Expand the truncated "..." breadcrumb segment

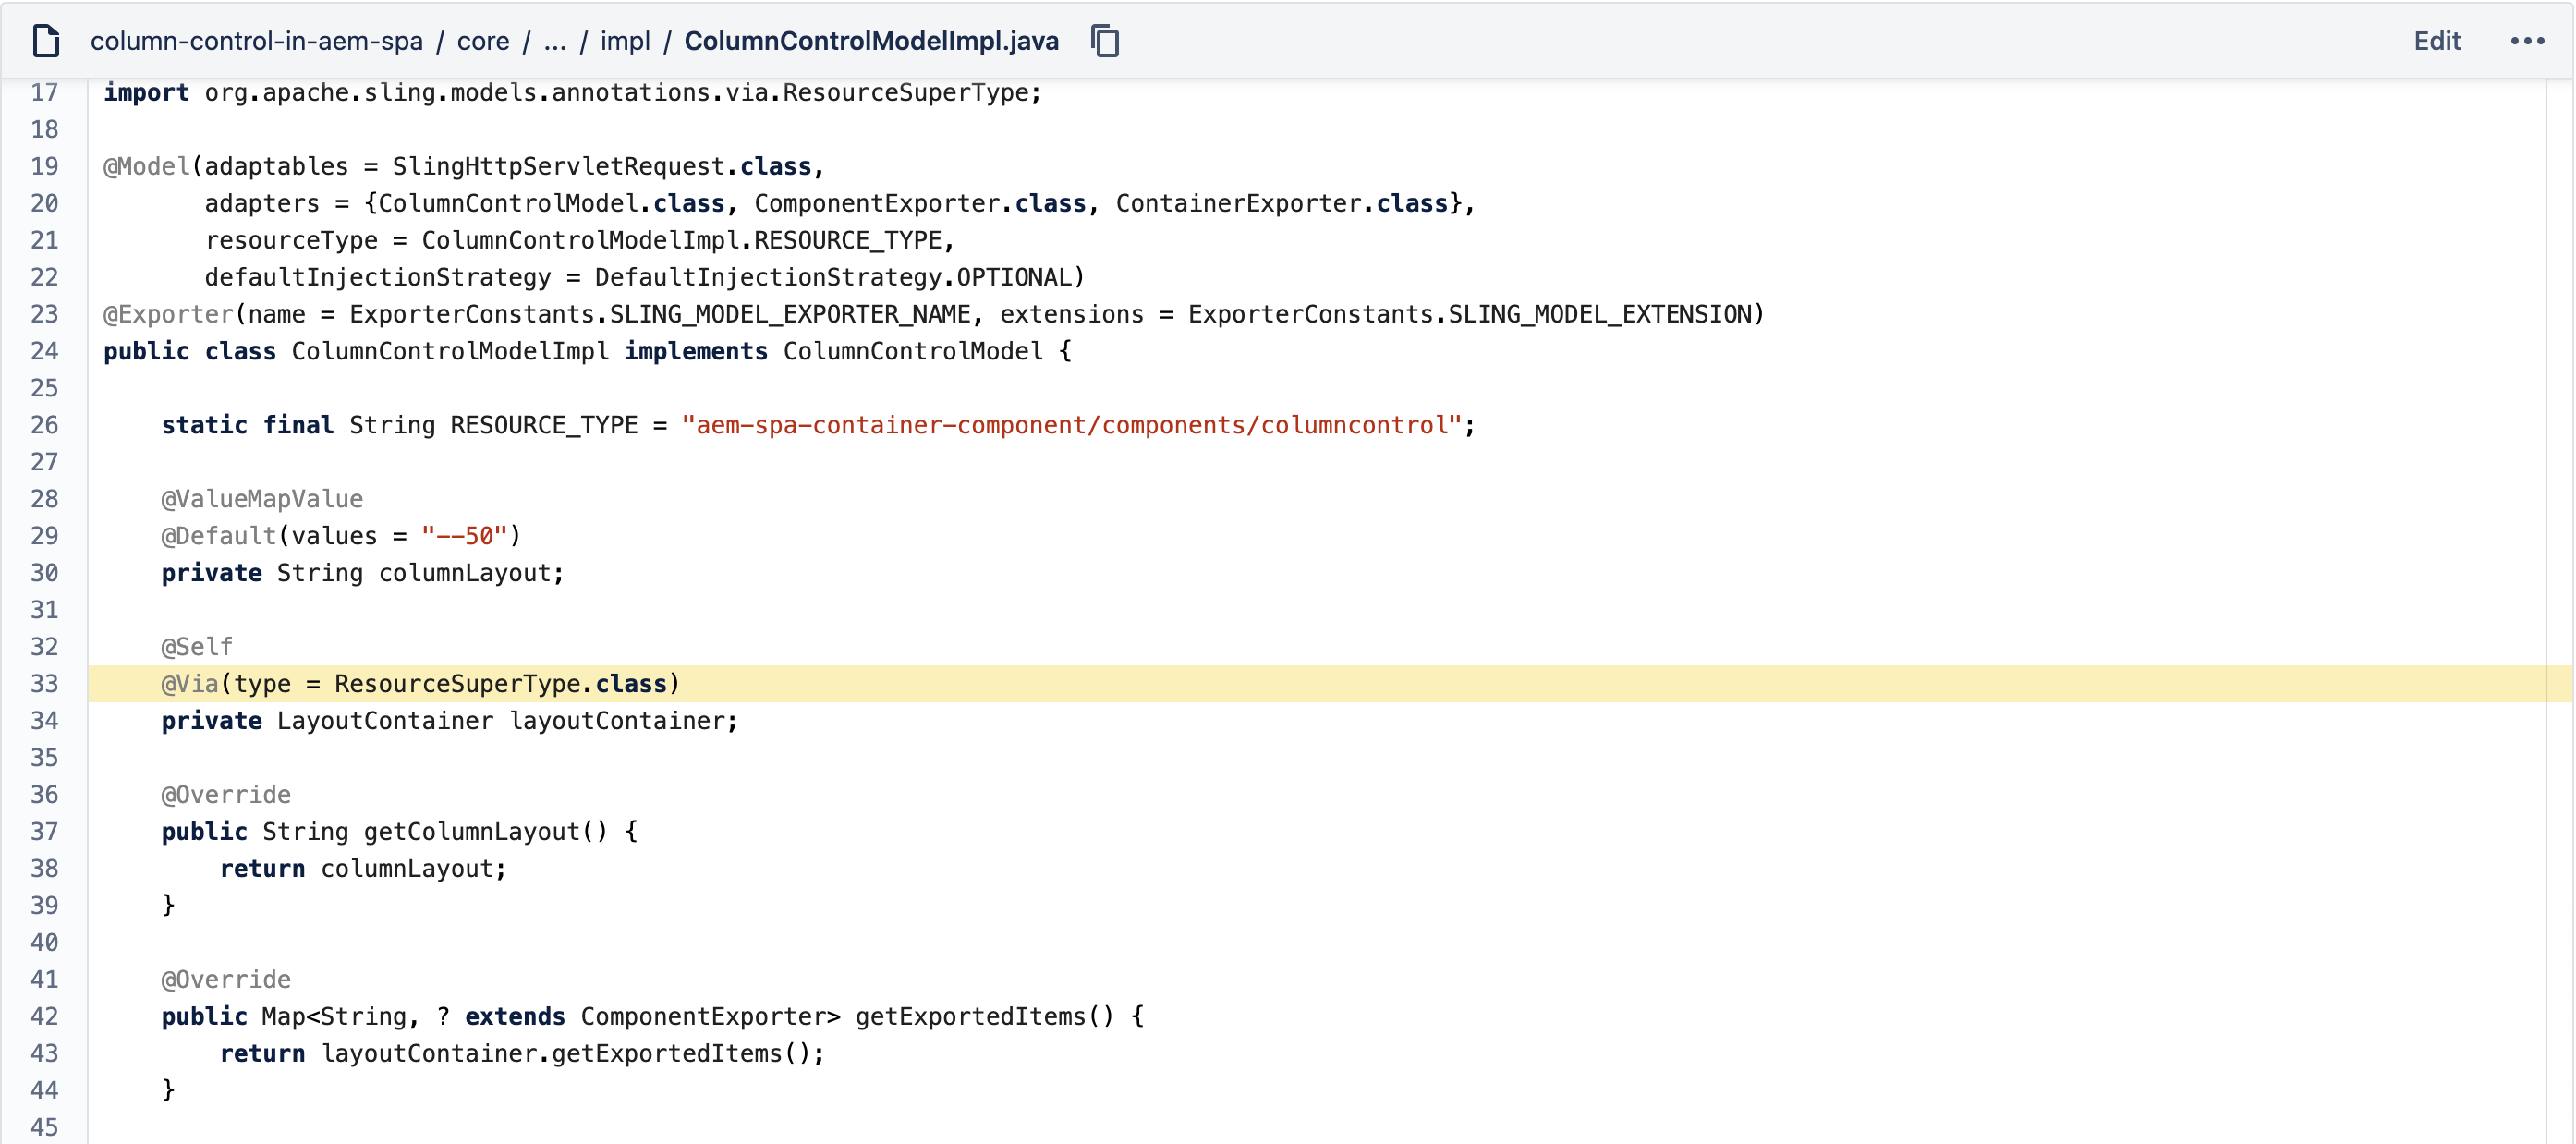555,41
